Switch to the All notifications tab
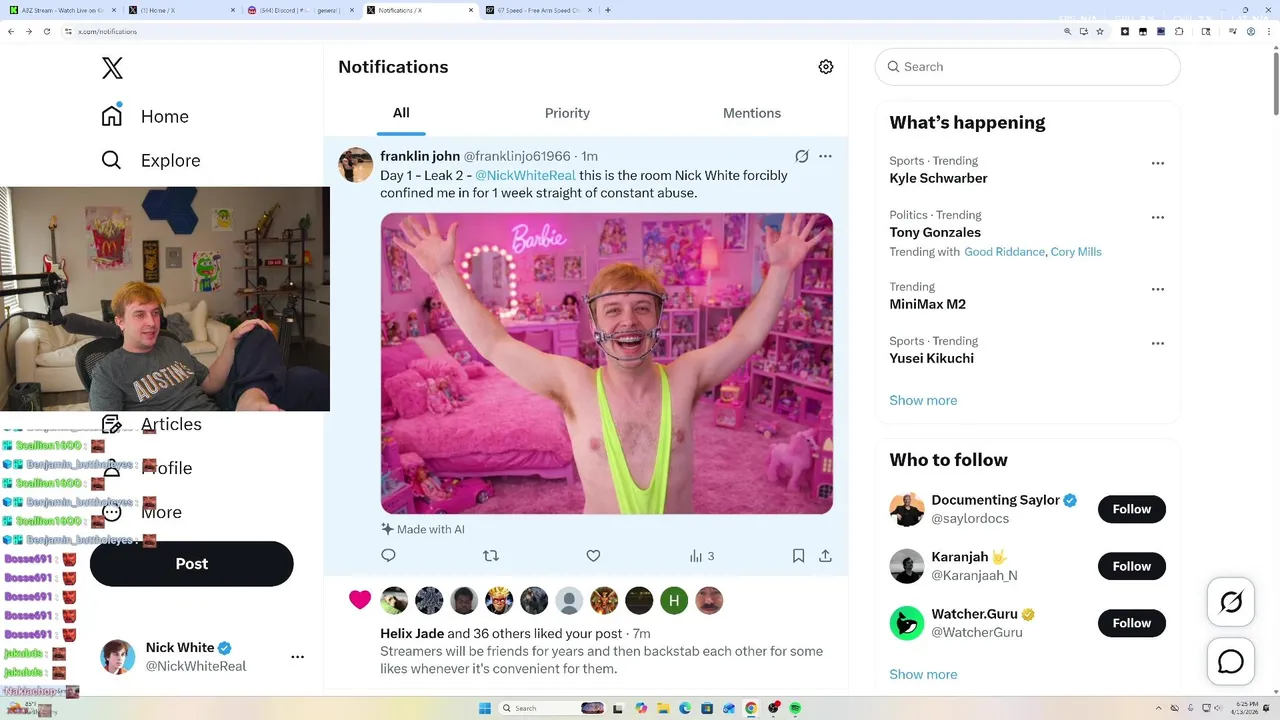The width and height of the screenshot is (1280, 720). click(401, 113)
